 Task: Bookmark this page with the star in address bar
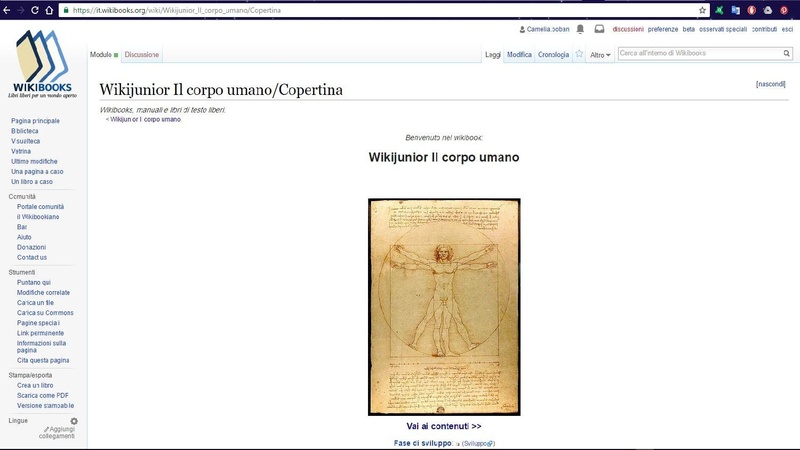coord(702,10)
